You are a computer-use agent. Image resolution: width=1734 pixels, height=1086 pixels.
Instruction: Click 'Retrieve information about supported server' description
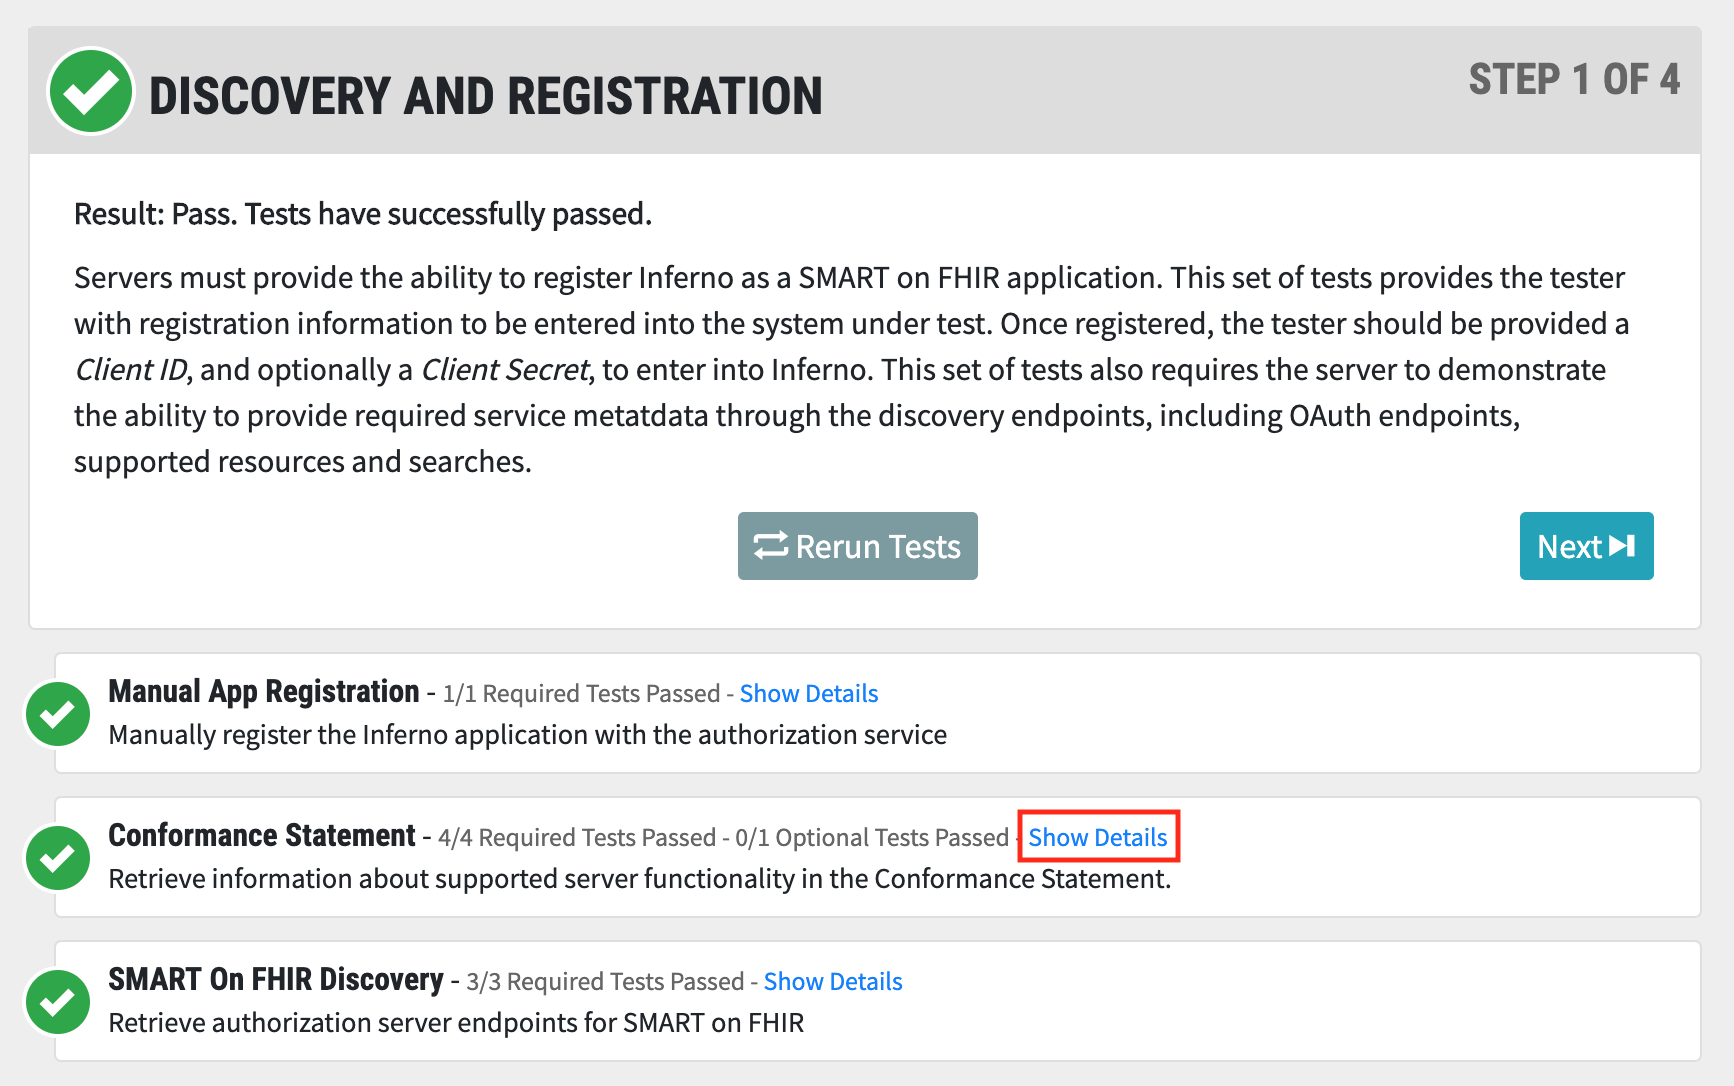pyautogui.click(x=639, y=879)
